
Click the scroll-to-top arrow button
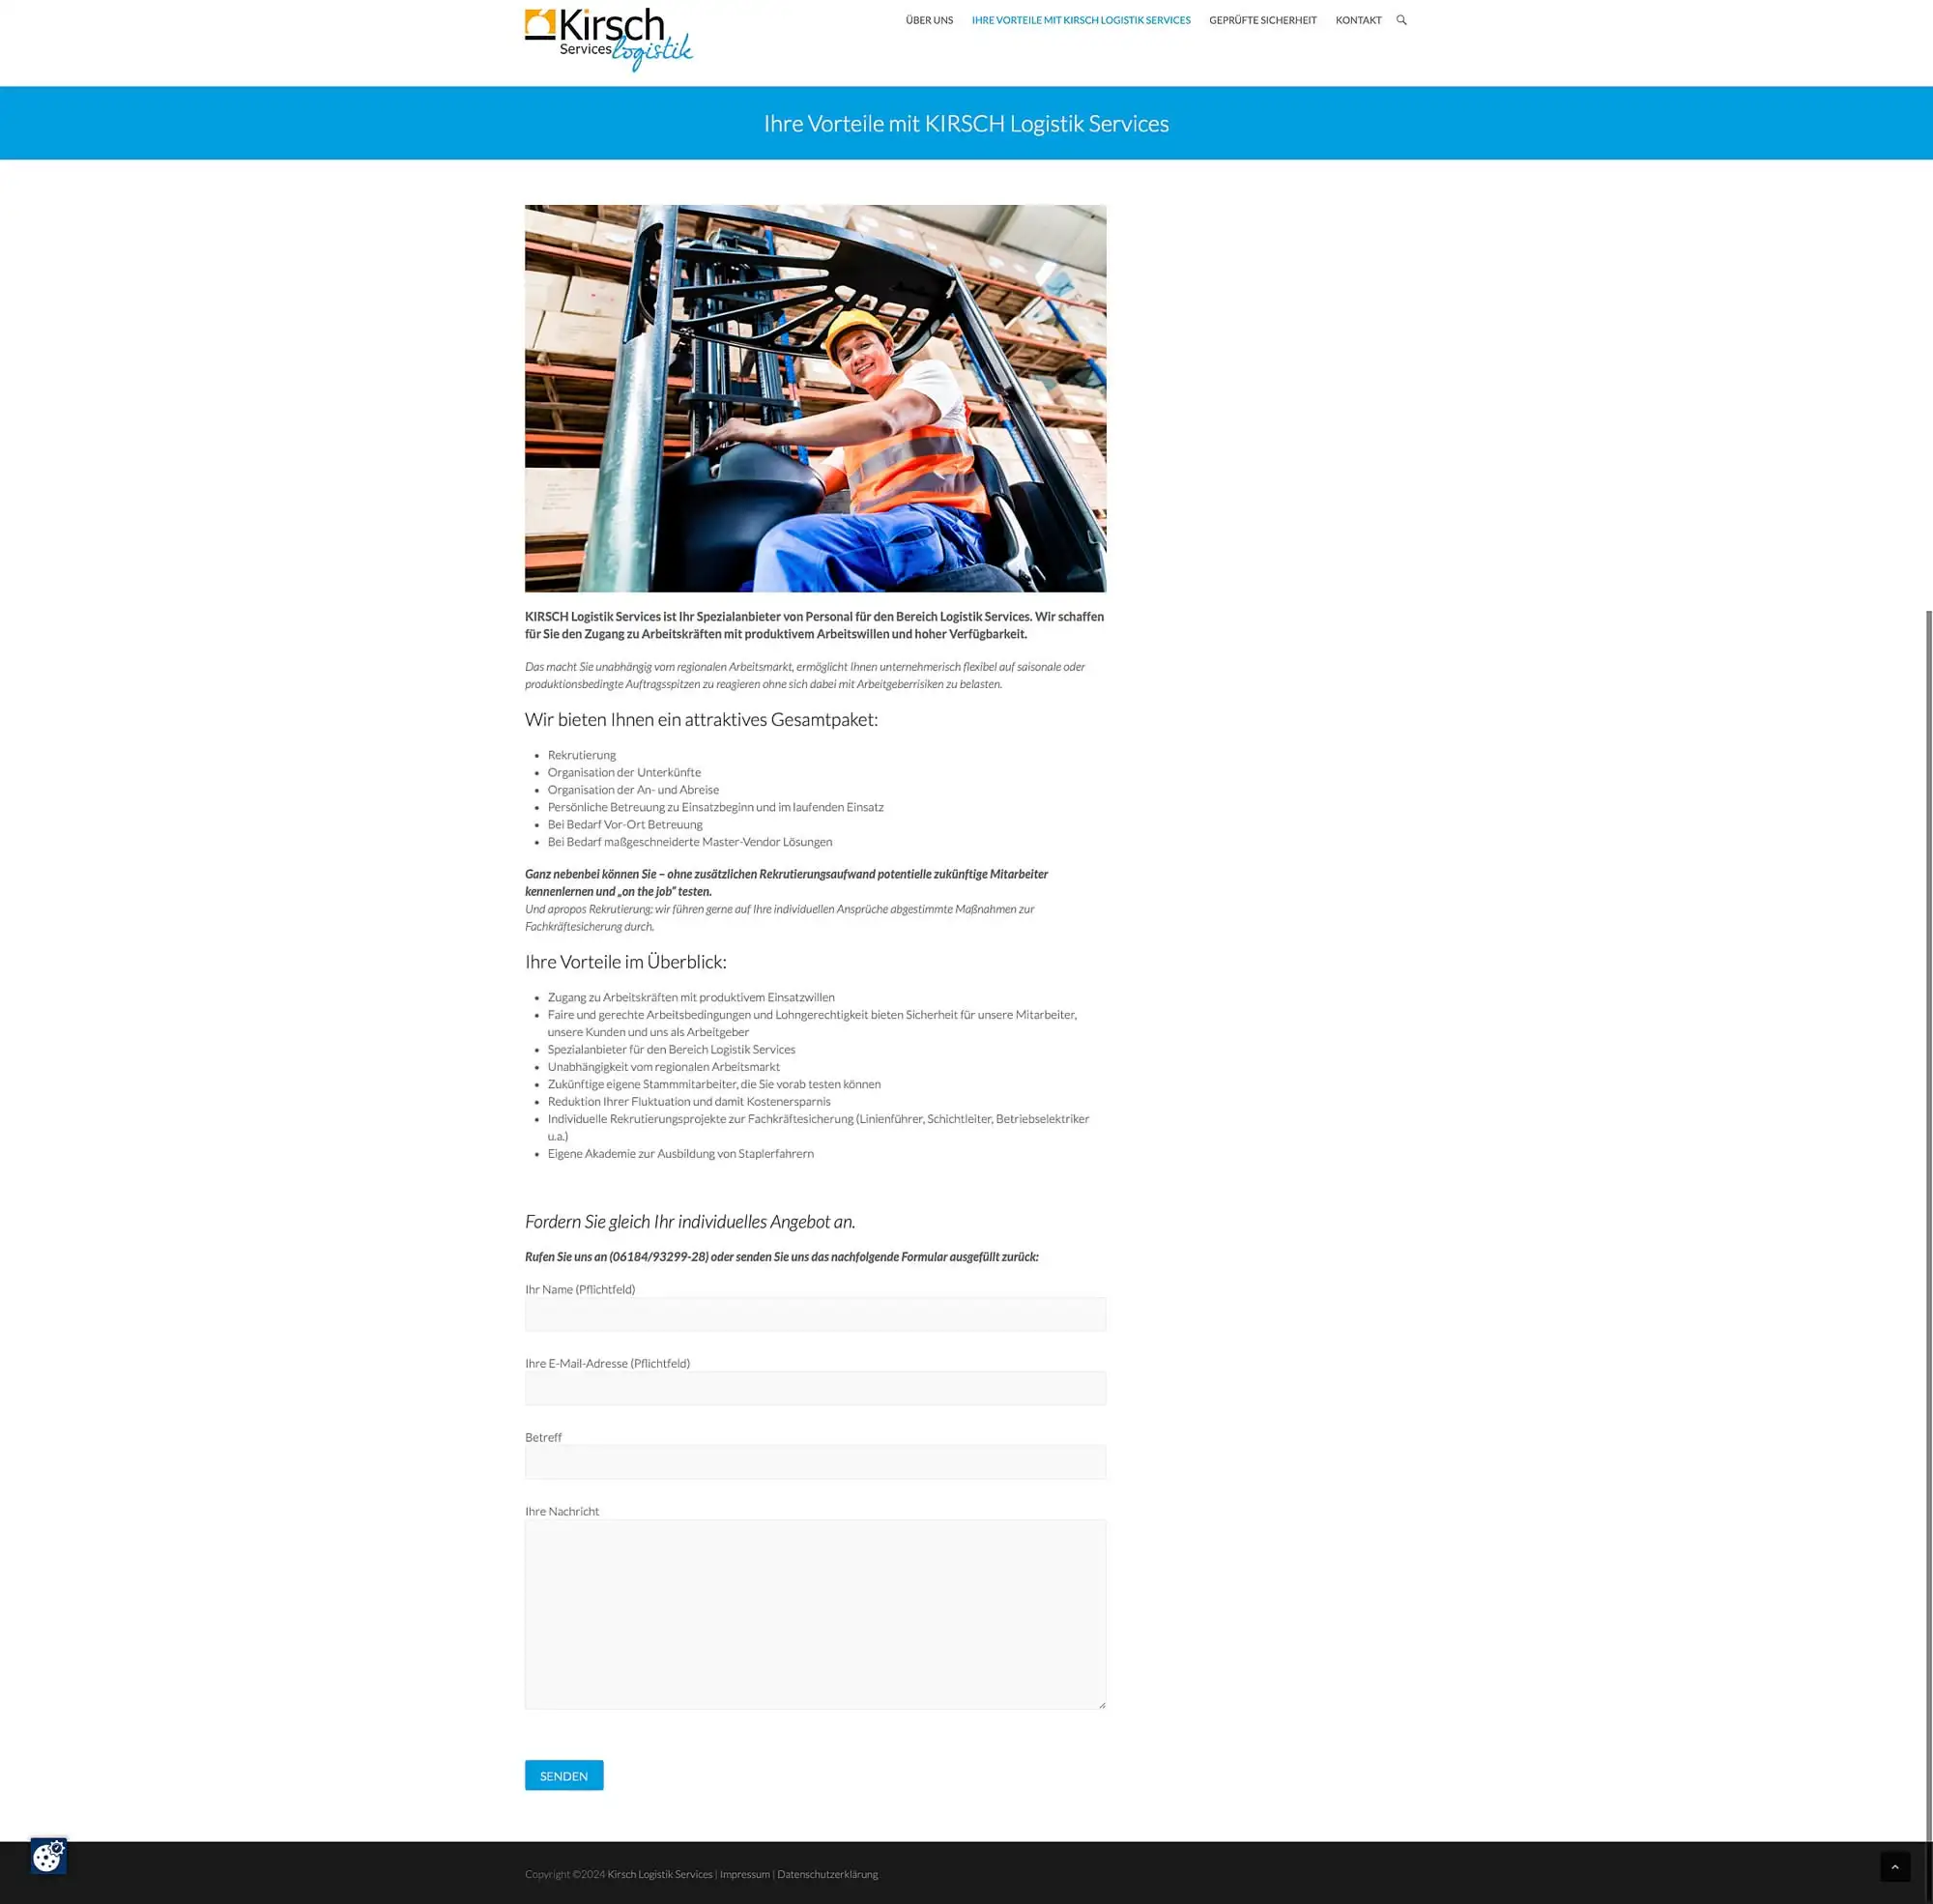click(x=1894, y=1866)
